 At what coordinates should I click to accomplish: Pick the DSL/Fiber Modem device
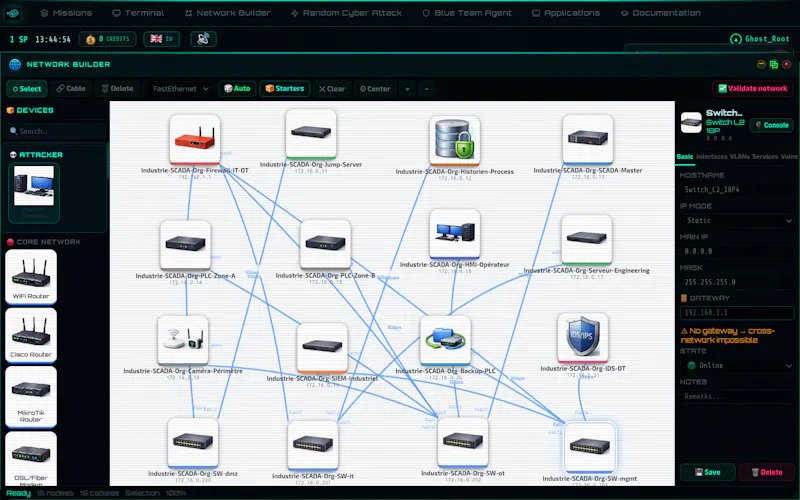31,459
